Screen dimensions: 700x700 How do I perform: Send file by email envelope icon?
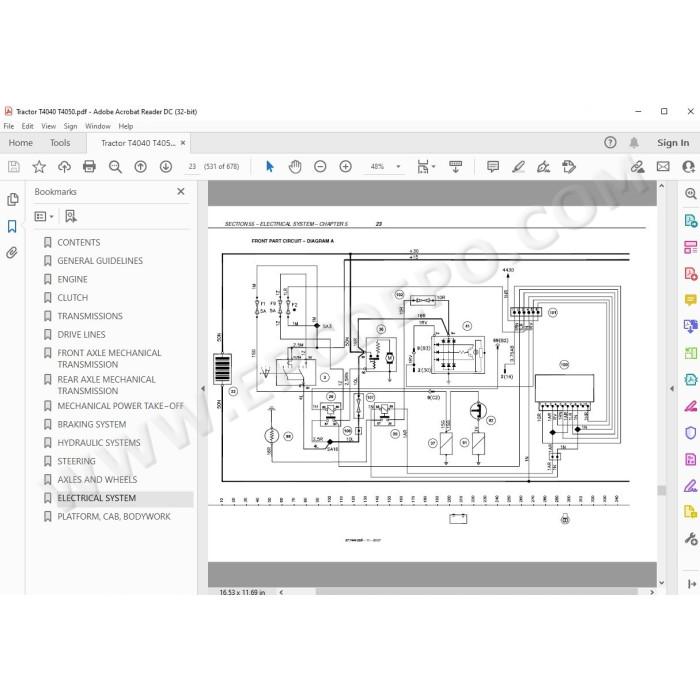click(663, 167)
